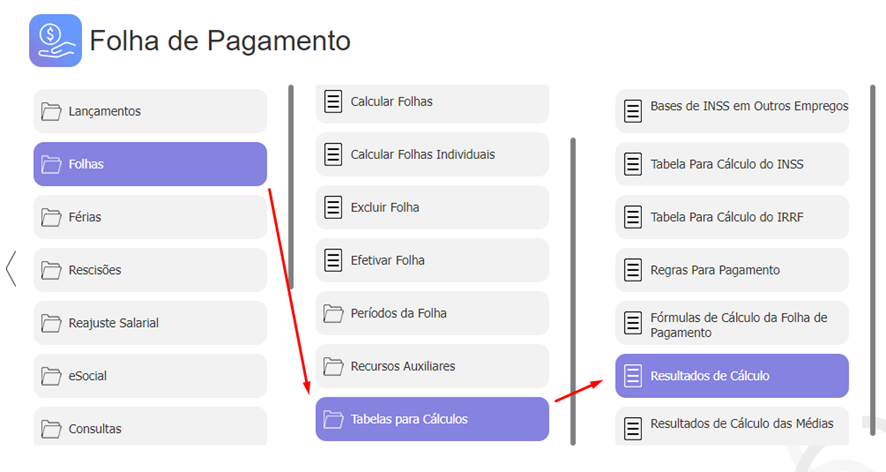The height and width of the screenshot is (472, 886).
Task: Click the folder icon beside Férias
Action: click(51, 217)
